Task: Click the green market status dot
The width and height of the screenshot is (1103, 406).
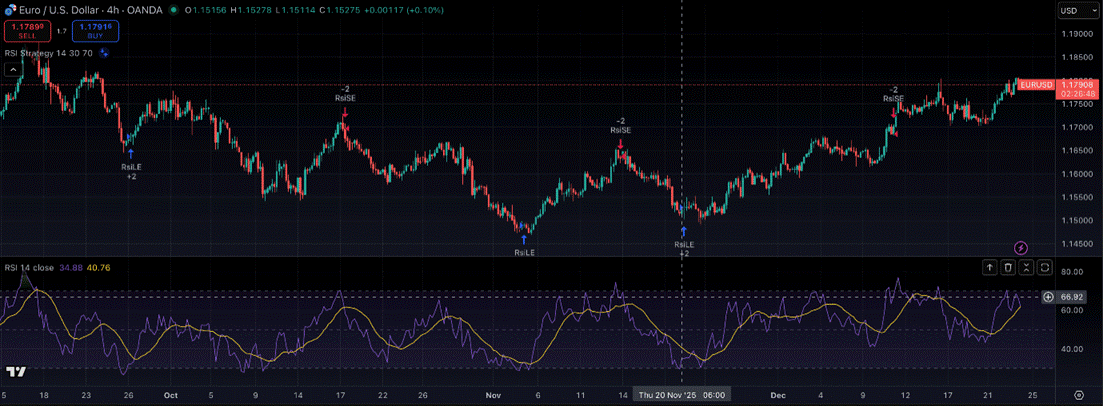Action: (174, 11)
